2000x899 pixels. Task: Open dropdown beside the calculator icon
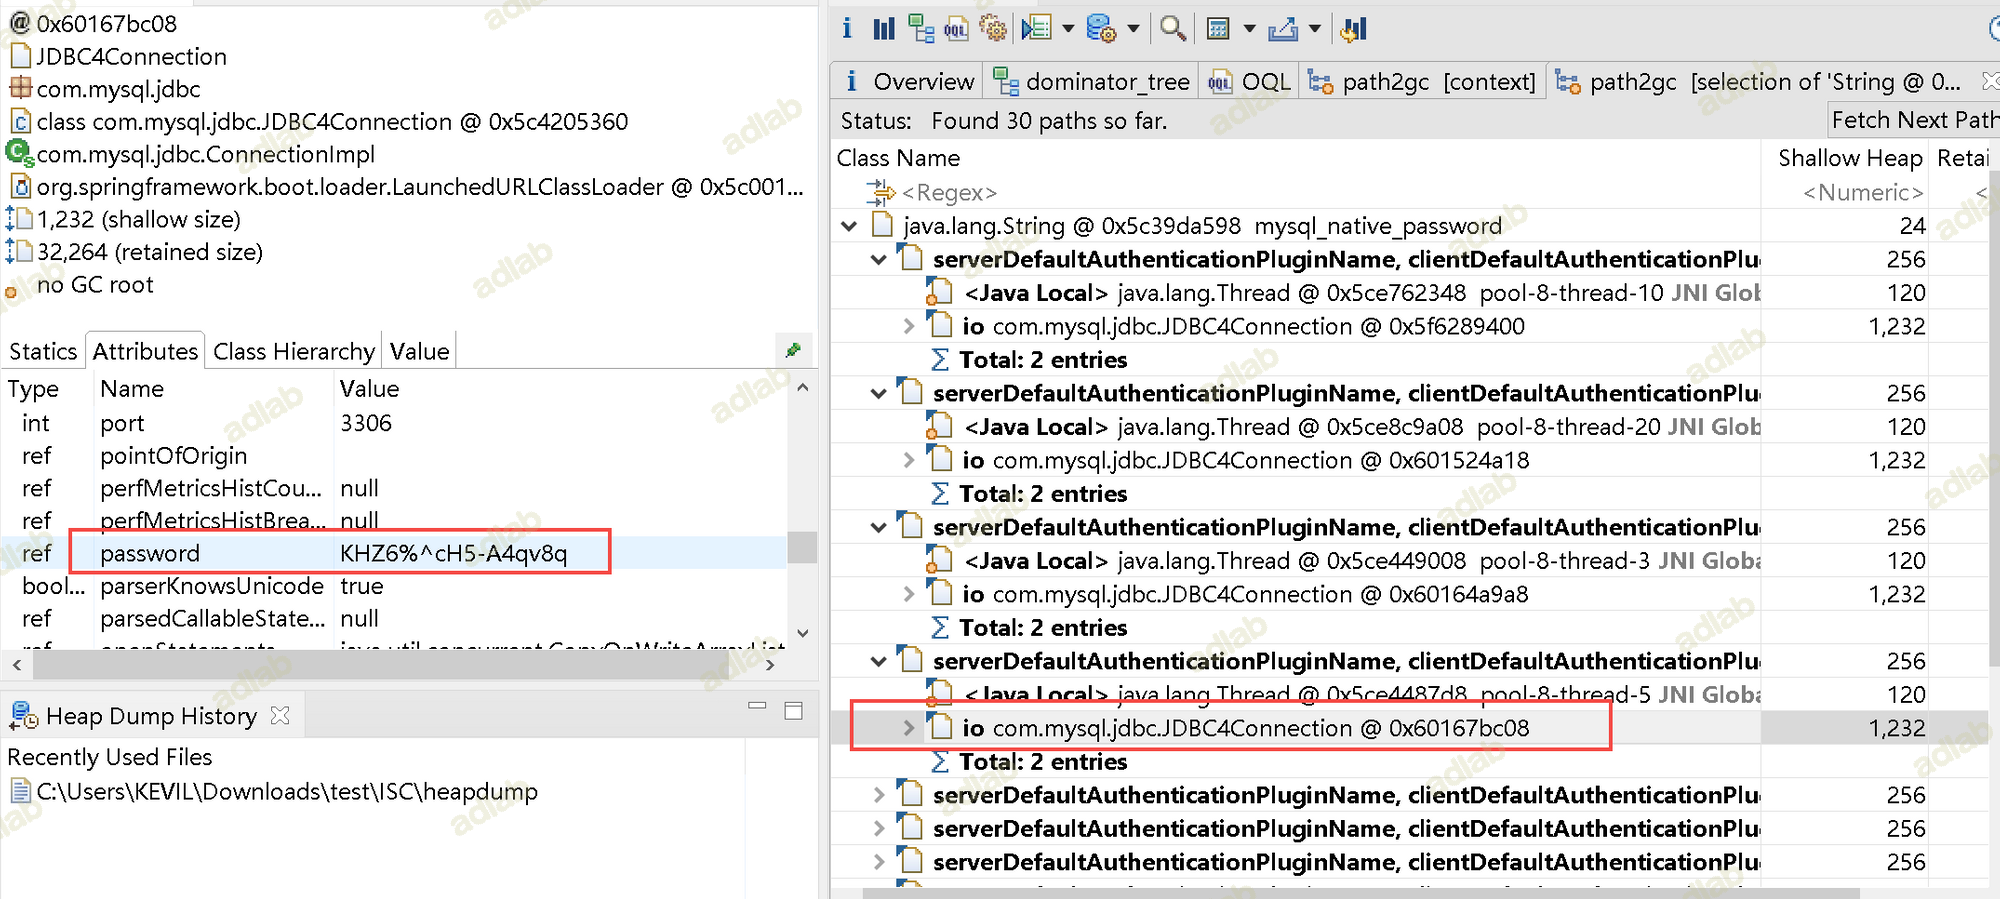[1249, 29]
